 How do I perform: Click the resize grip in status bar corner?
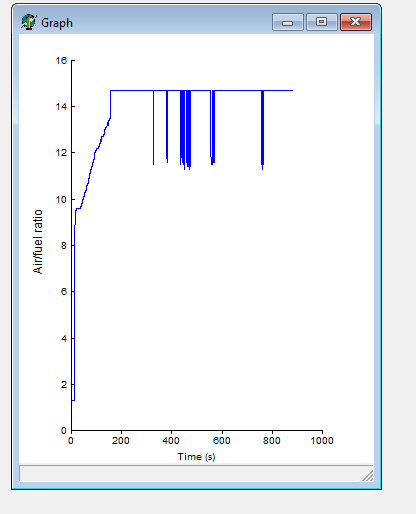[x=368, y=476]
